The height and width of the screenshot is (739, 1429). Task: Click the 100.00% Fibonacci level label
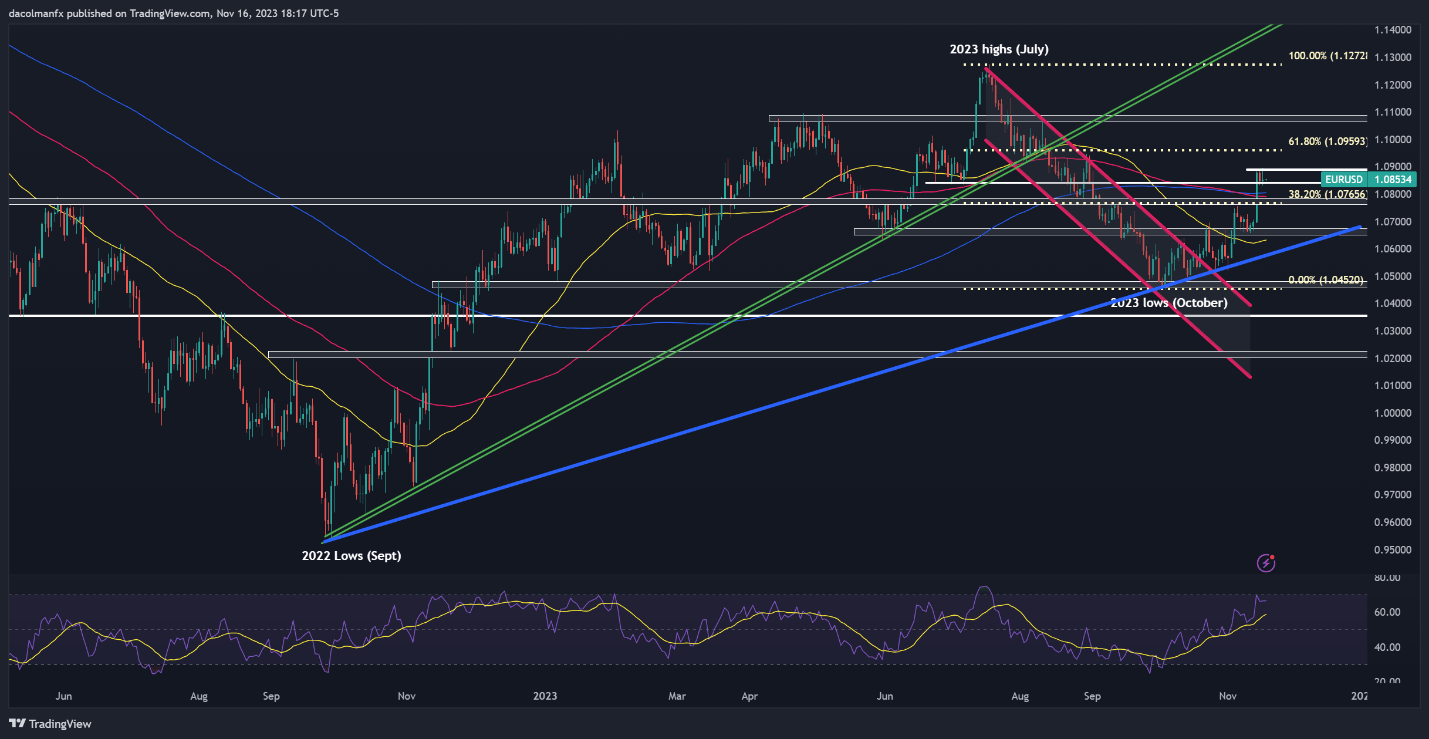[1327, 56]
